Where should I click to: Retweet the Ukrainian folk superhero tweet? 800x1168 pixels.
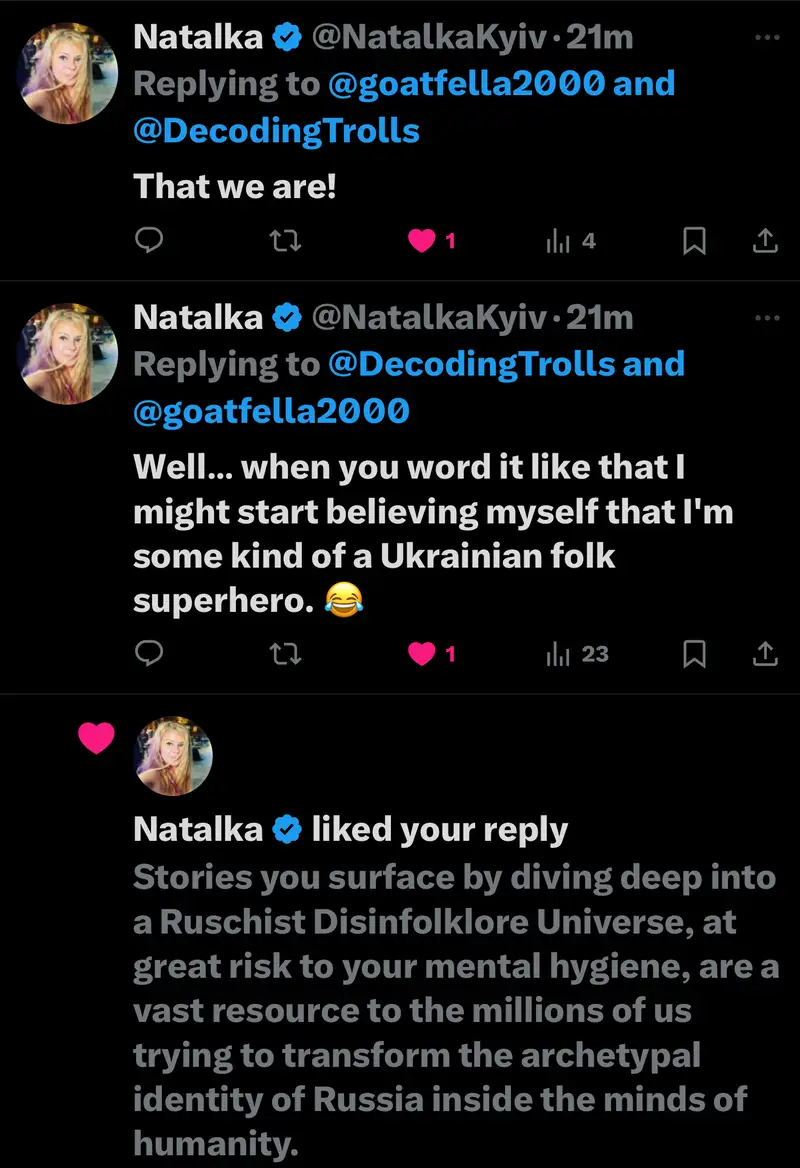coord(286,653)
